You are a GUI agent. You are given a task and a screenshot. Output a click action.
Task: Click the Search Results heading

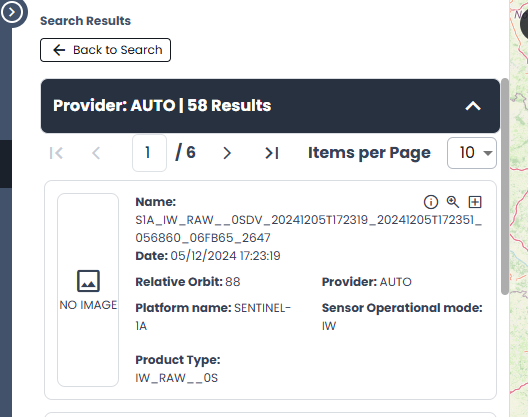click(85, 21)
